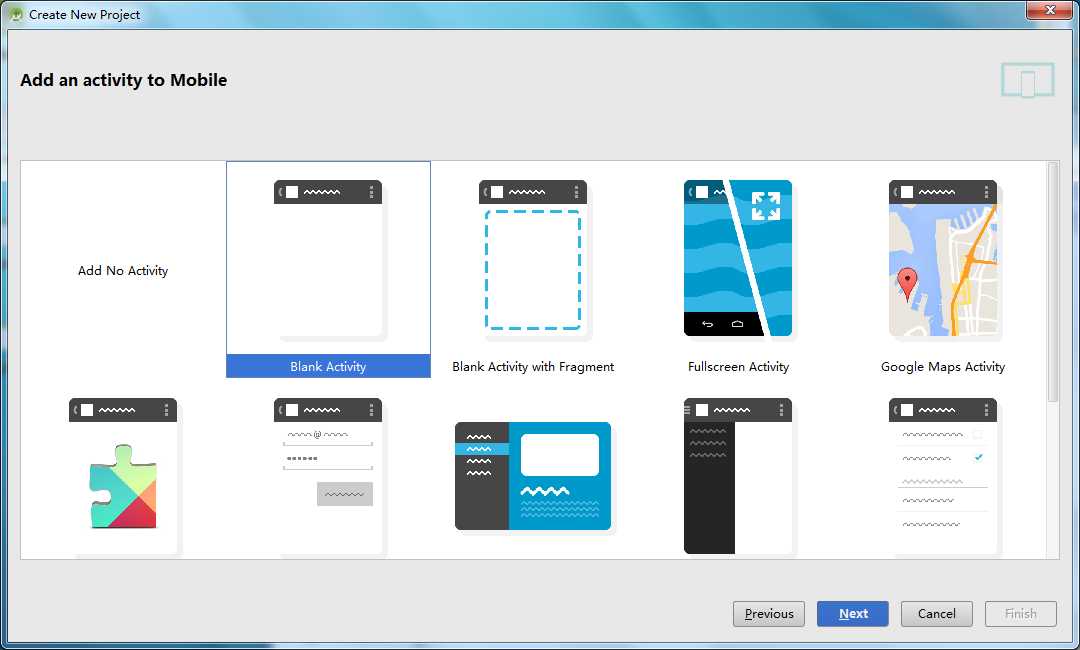This screenshot has height=650, width=1080.
Task: Go back with the Previous button
Action: pyautogui.click(x=769, y=614)
